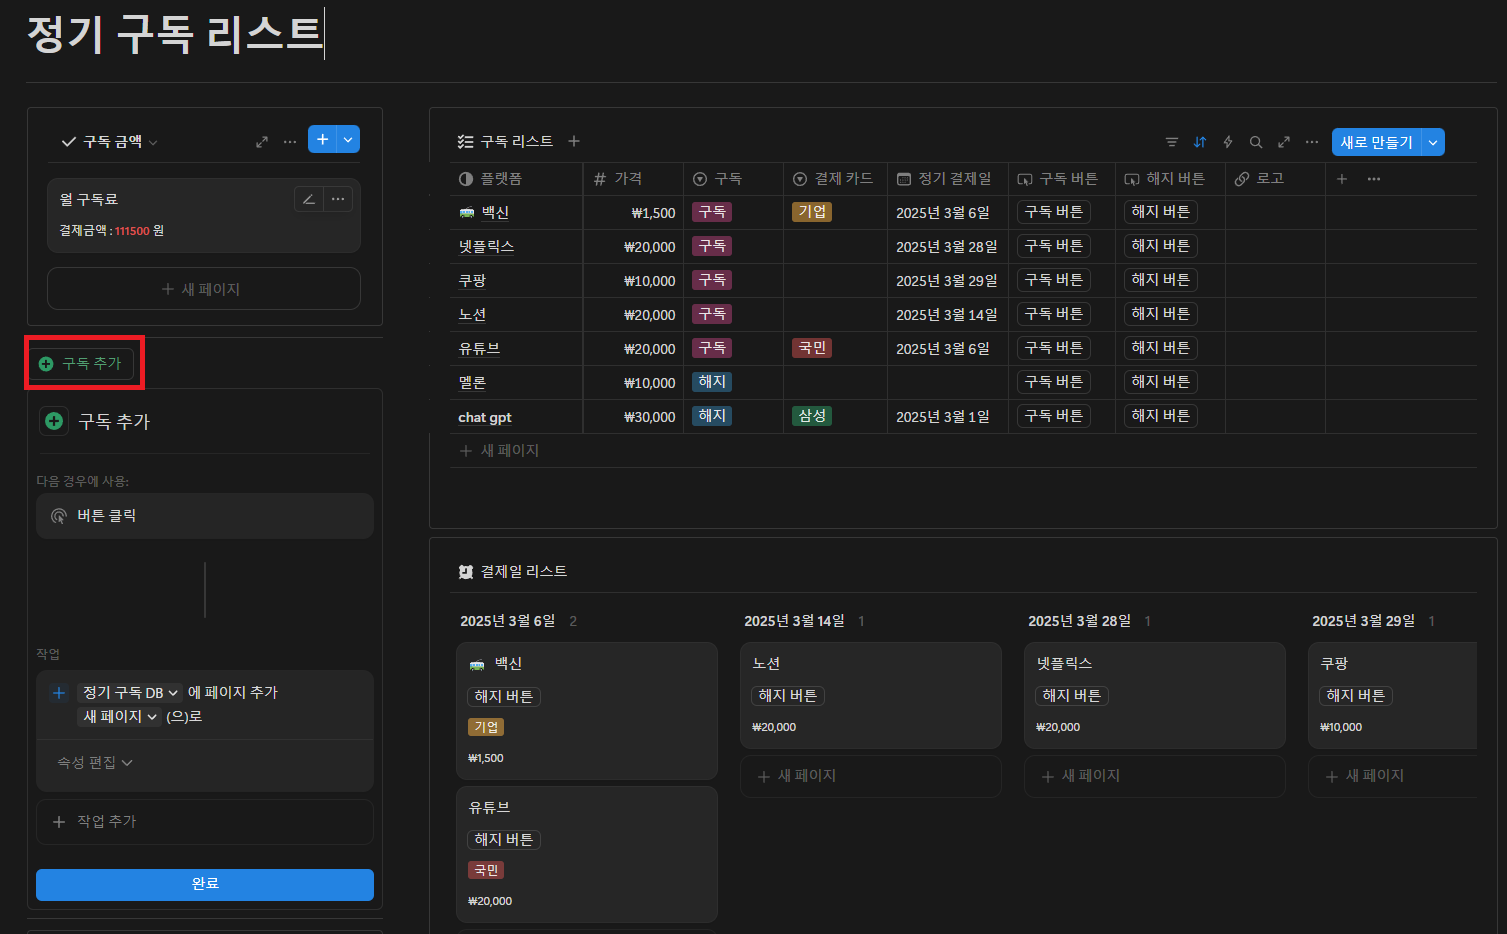Expand 속성 편집 options
Image resolution: width=1507 pixels, height=934 pixels.
pos(95,763)
